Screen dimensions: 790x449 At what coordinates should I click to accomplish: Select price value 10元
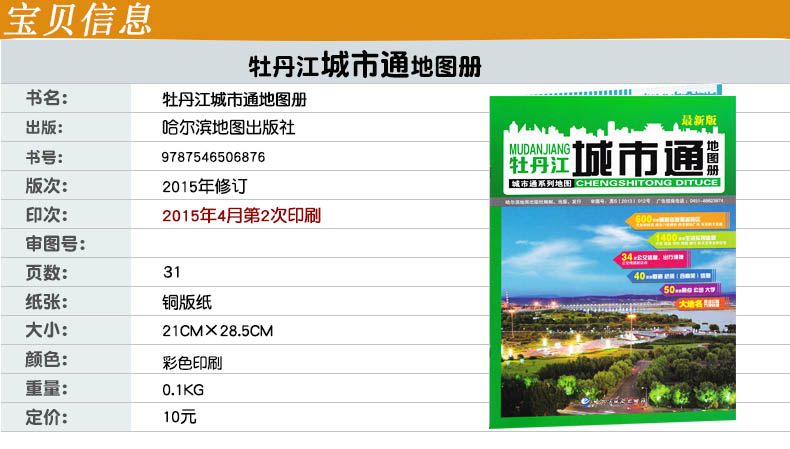point(179,417)
